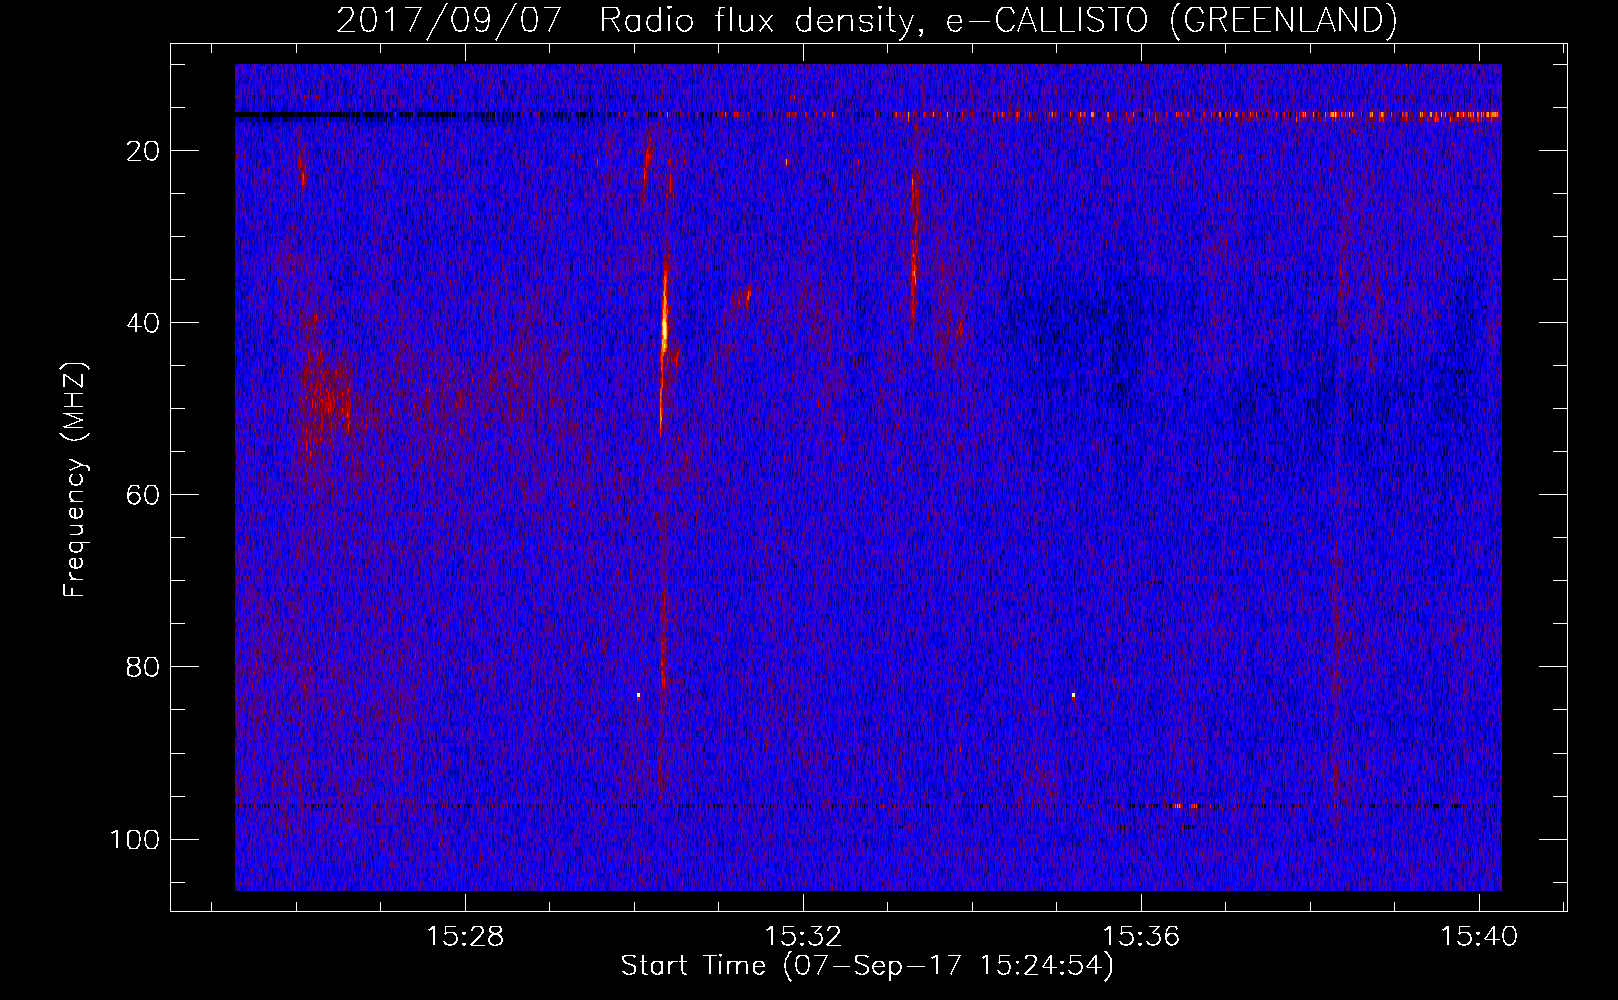Click the 15:28 time tick label
This screenshot has height=1000, width=1618.
pyautogui.click(x=465, y=937)
